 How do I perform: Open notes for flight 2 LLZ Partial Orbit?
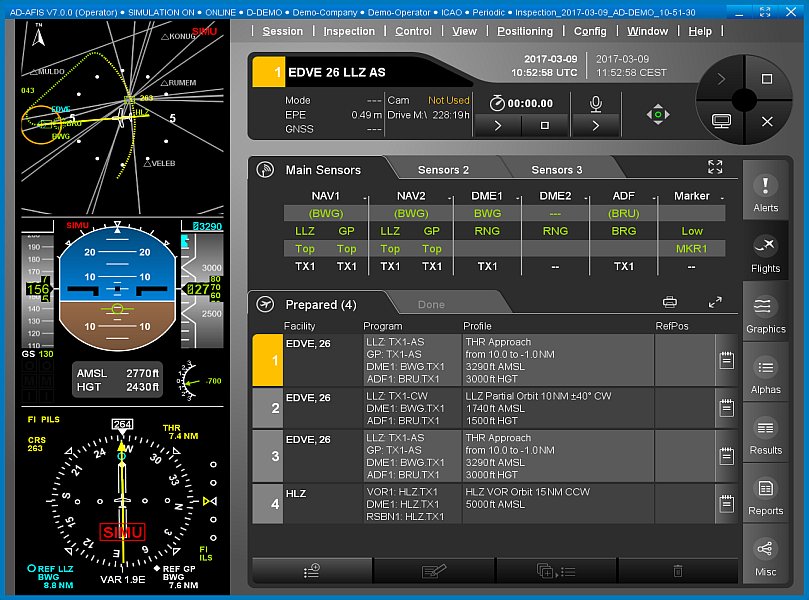point(726,408)
